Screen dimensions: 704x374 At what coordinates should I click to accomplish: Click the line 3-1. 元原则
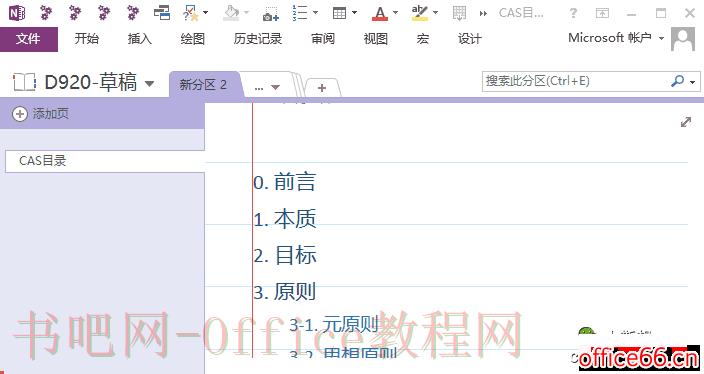(334, 324)
